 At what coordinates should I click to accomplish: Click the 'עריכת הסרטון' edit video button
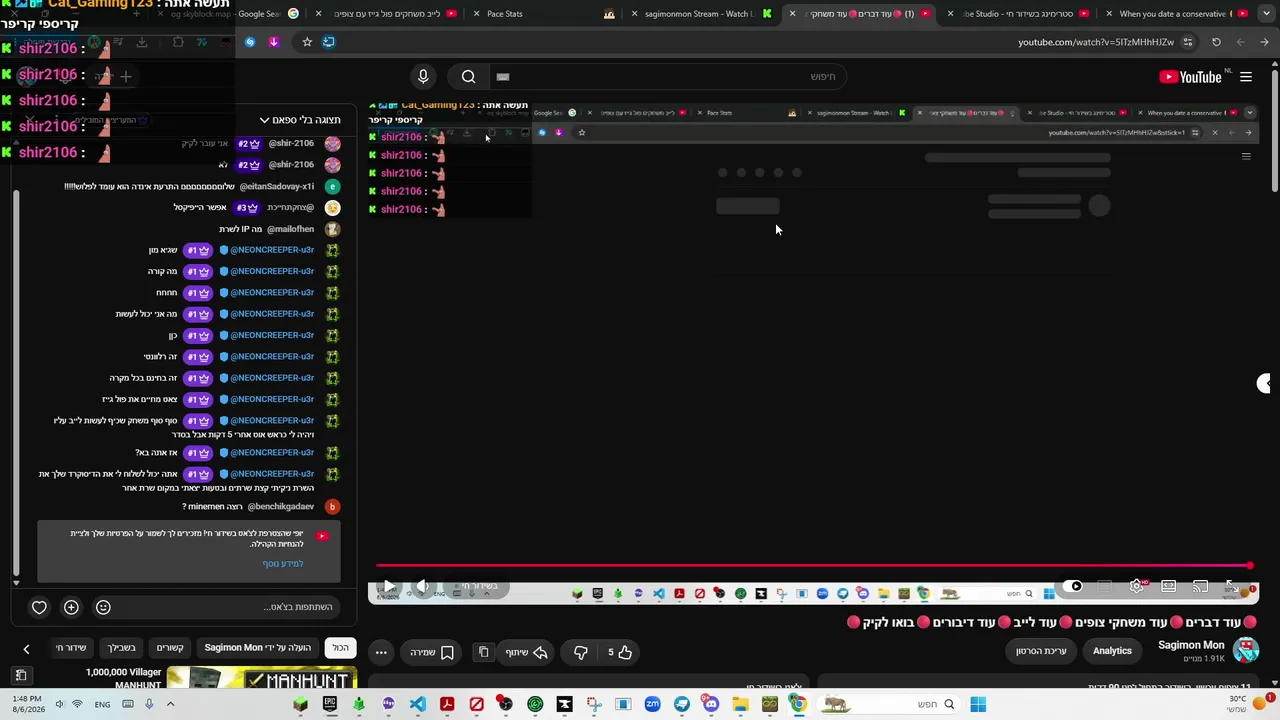point(1041,651)
